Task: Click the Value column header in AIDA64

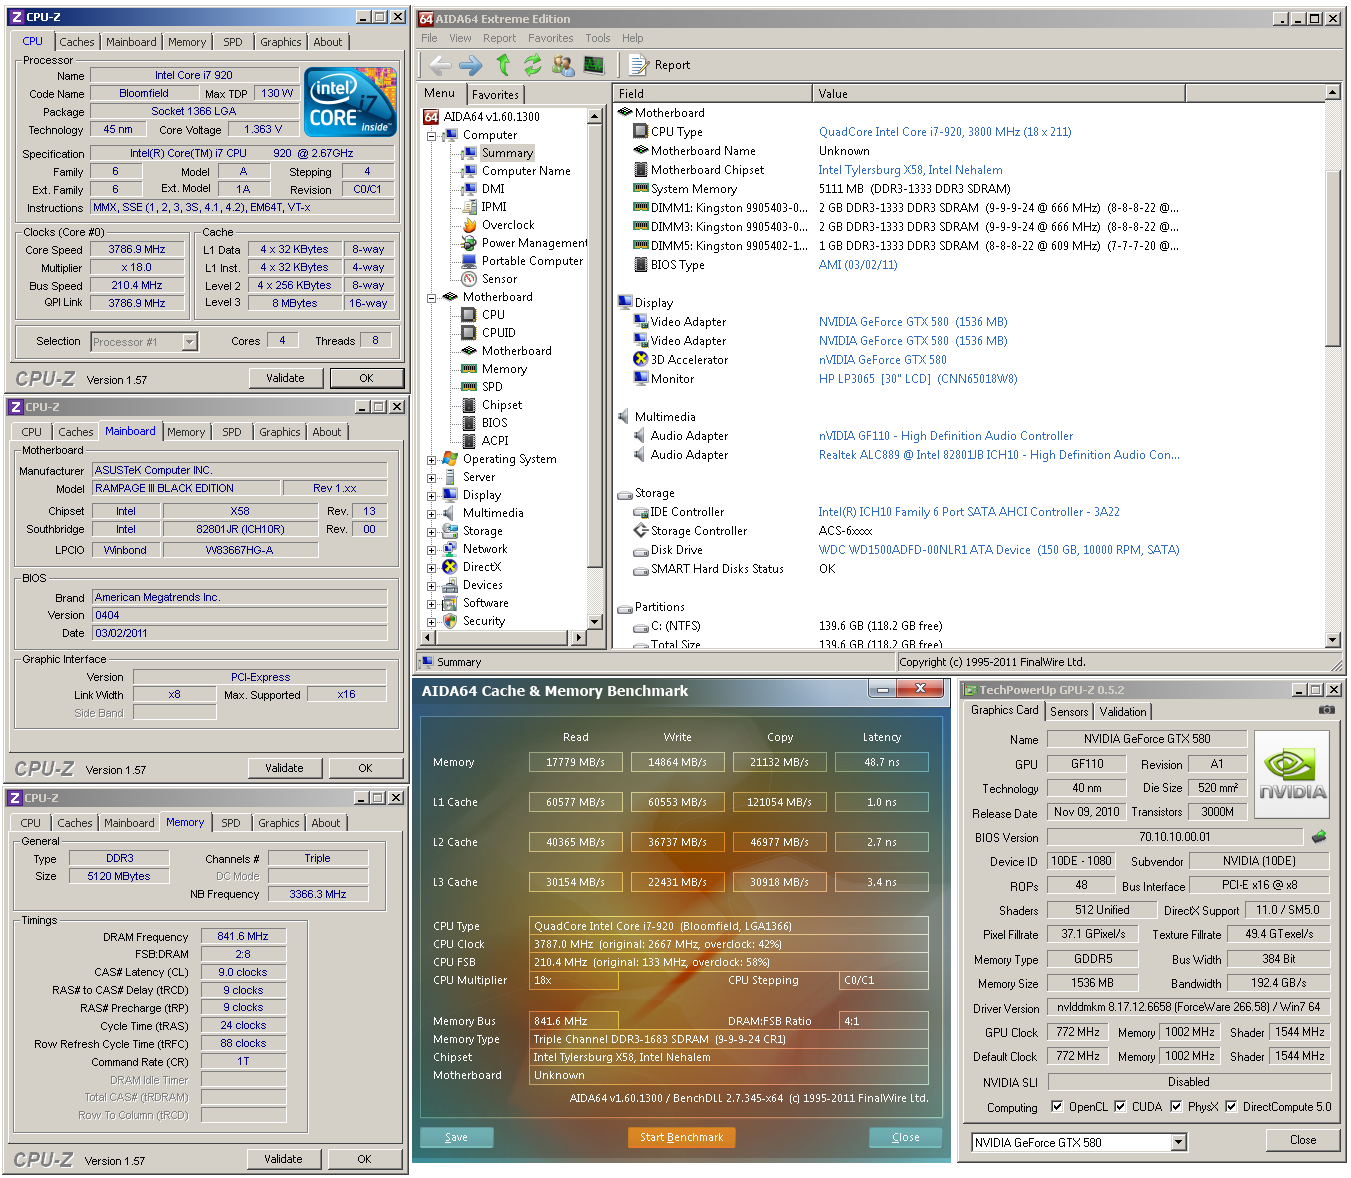Action: click(998, 93)
